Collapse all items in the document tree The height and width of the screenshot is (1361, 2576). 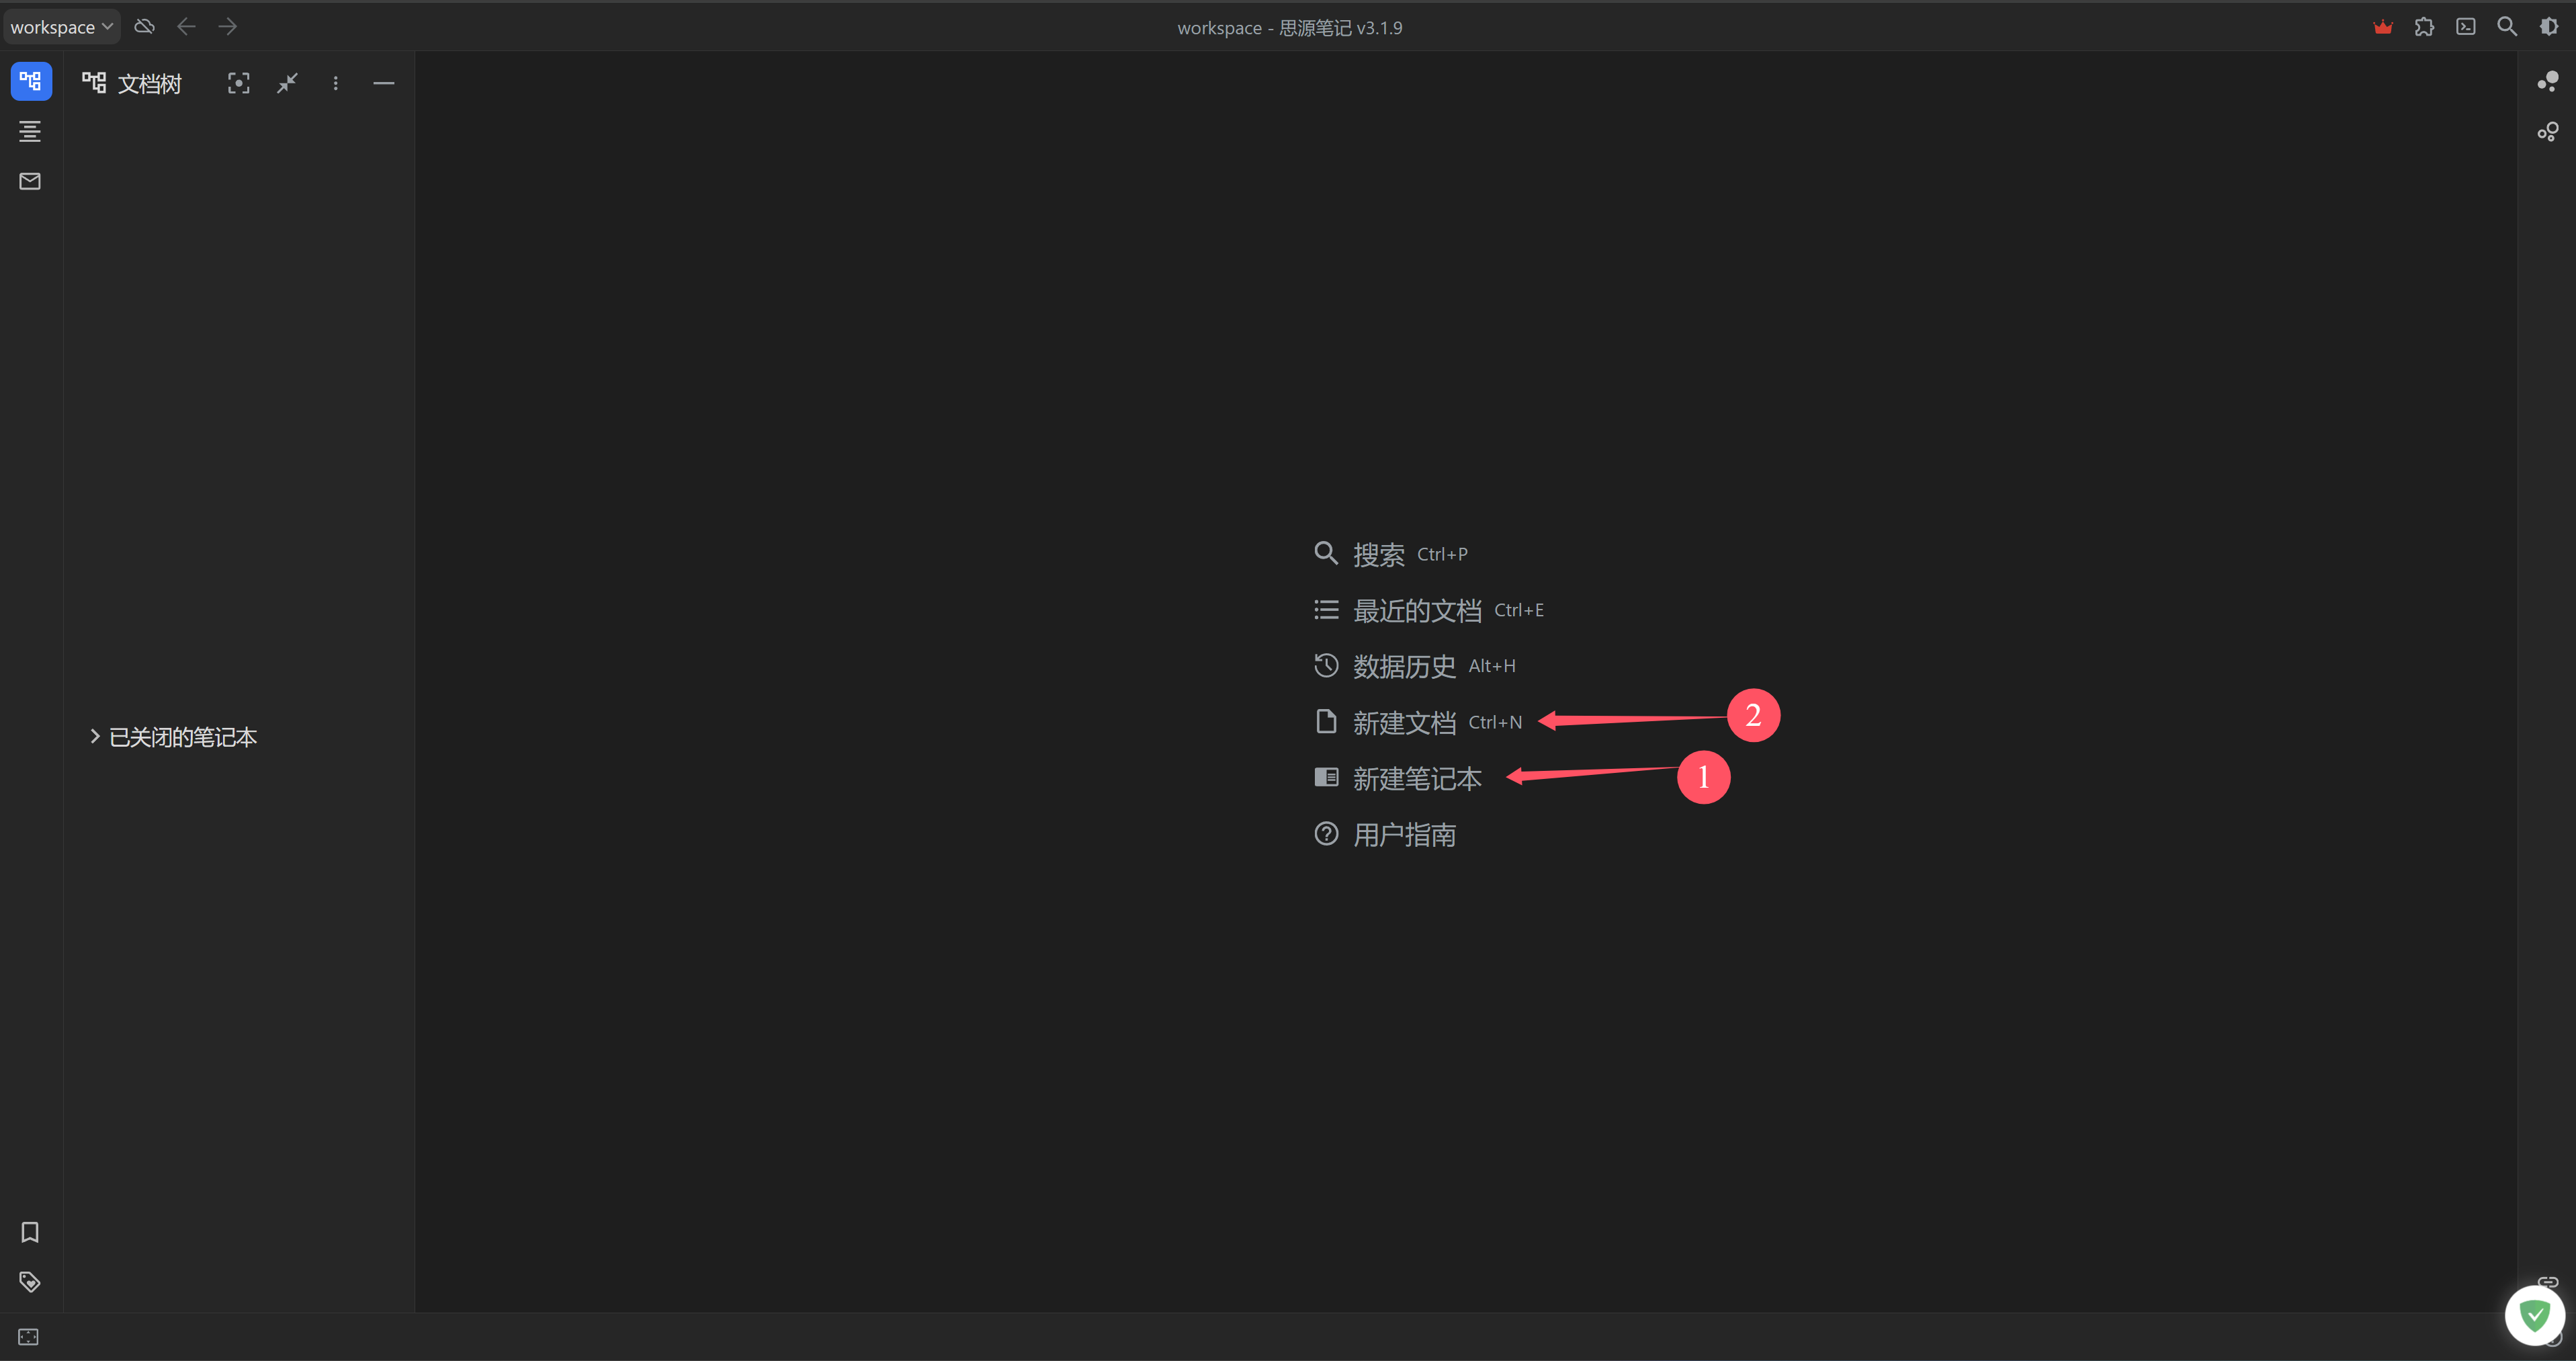[287, 83]
